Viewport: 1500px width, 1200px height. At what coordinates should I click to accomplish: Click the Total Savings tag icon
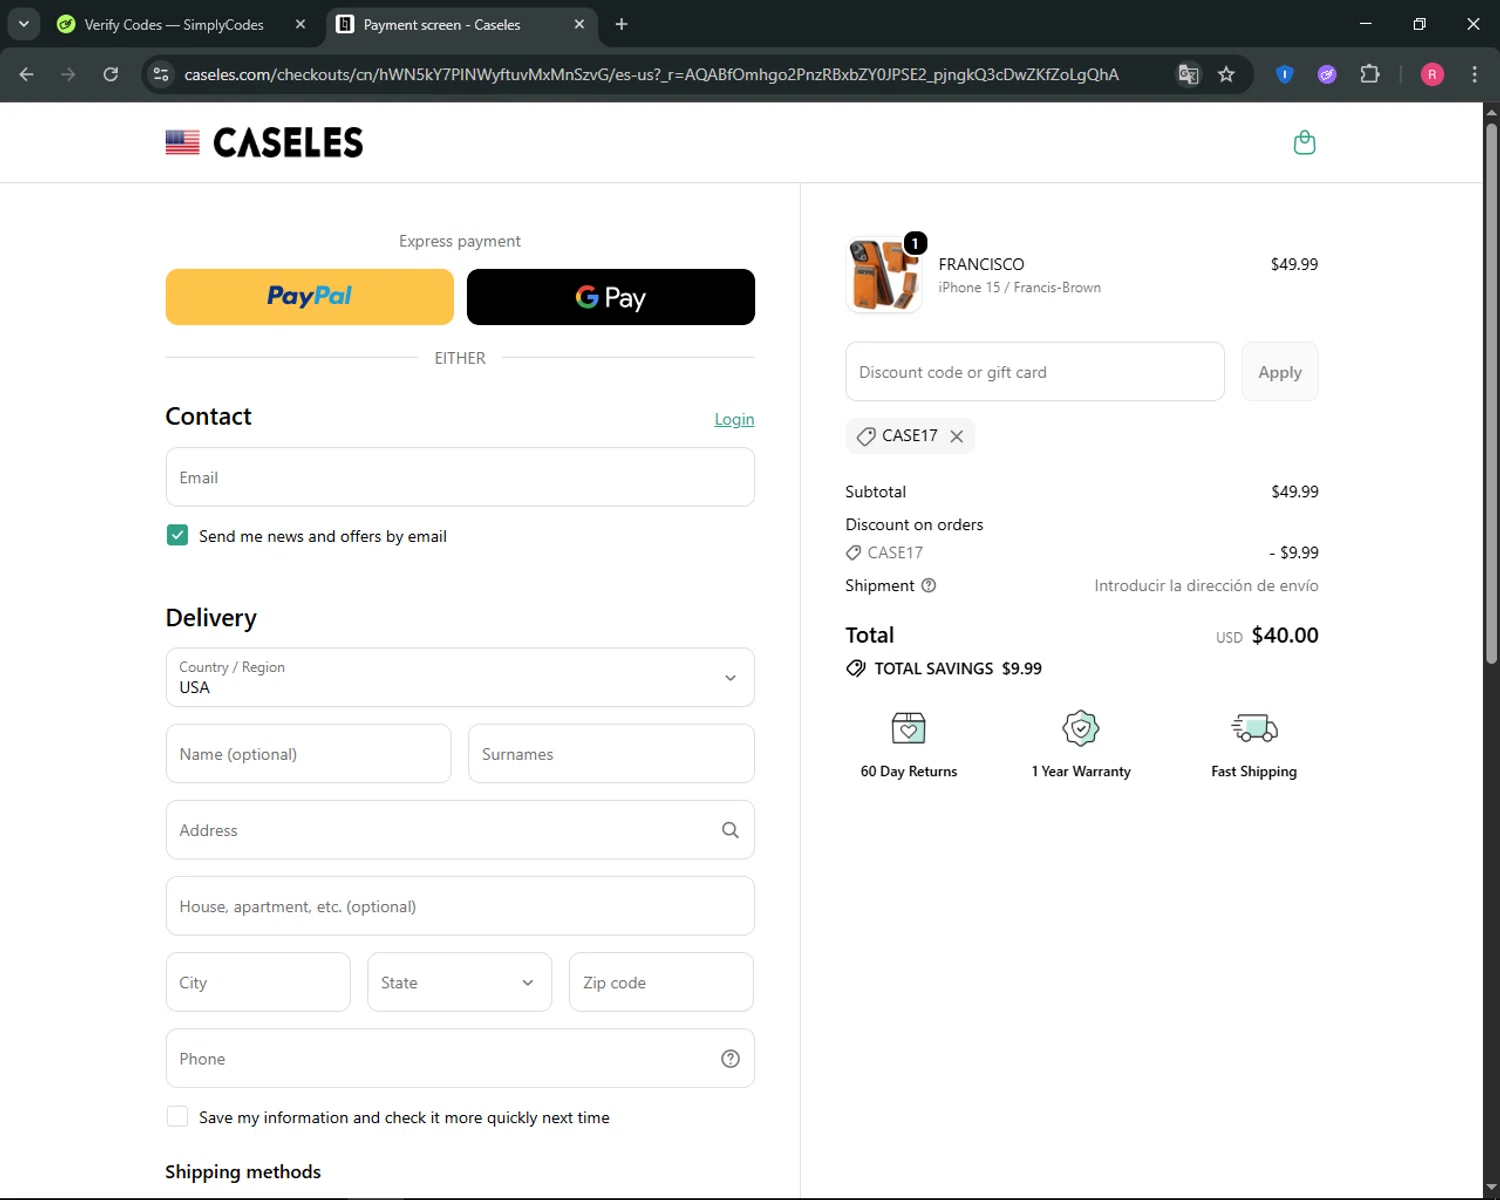856,668
